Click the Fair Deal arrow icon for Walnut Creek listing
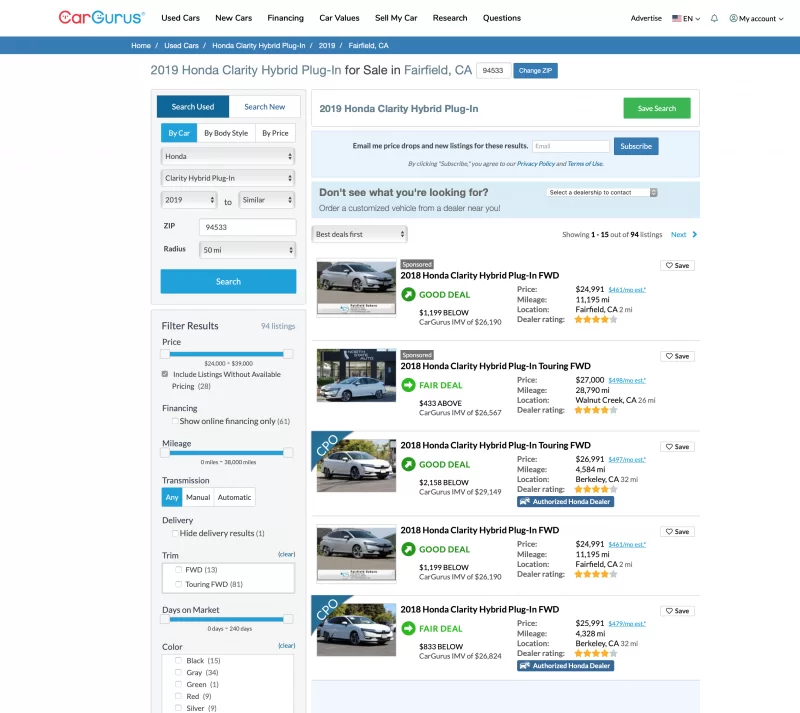The width and height of the screenshot is (800, 713). 409,385
